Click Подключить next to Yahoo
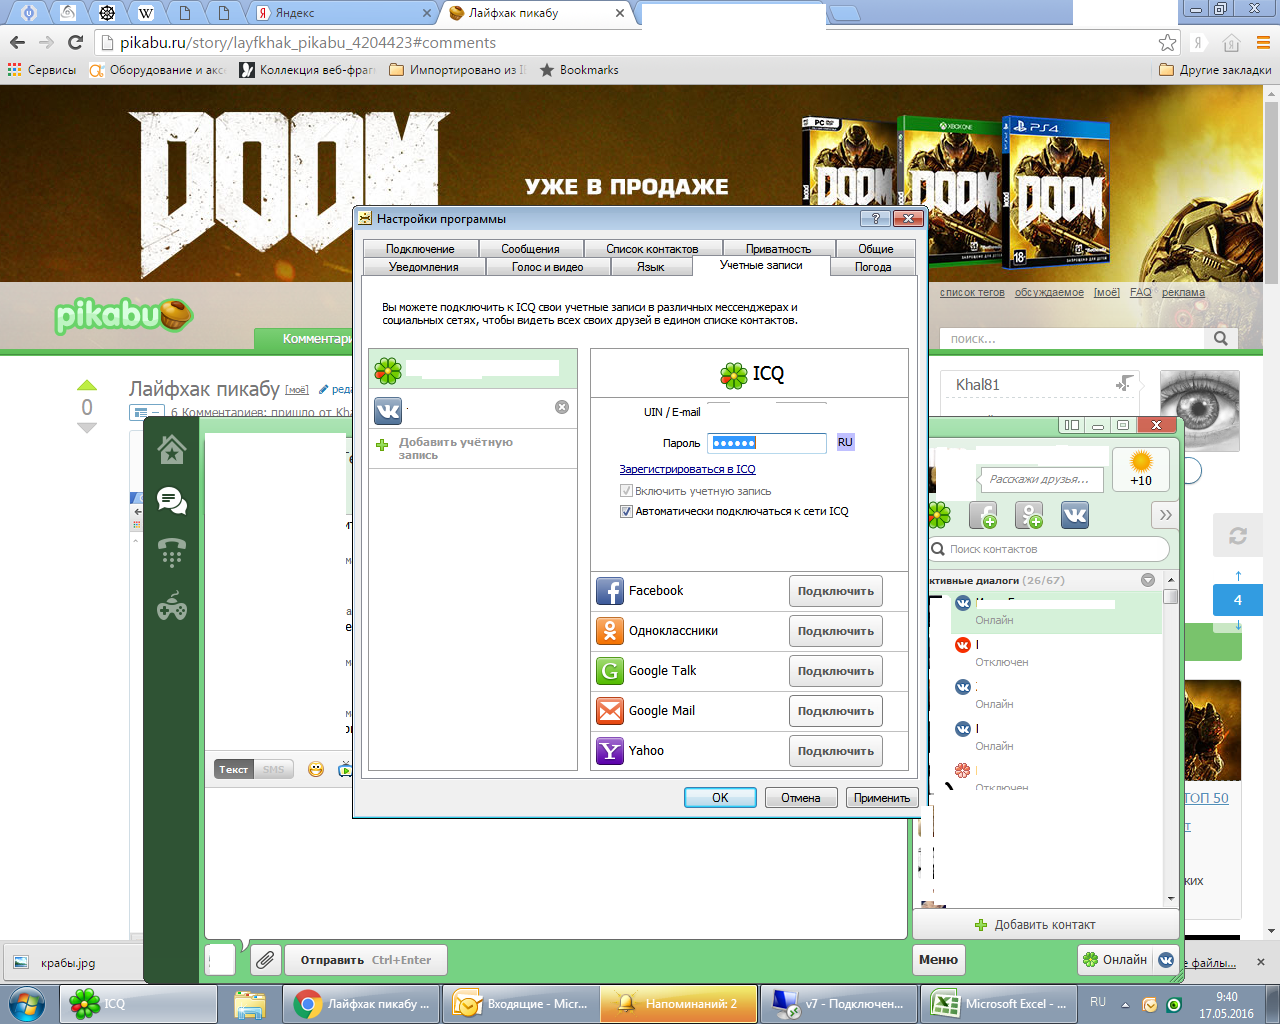The image size is (1280, 1024). coord(836,751)
